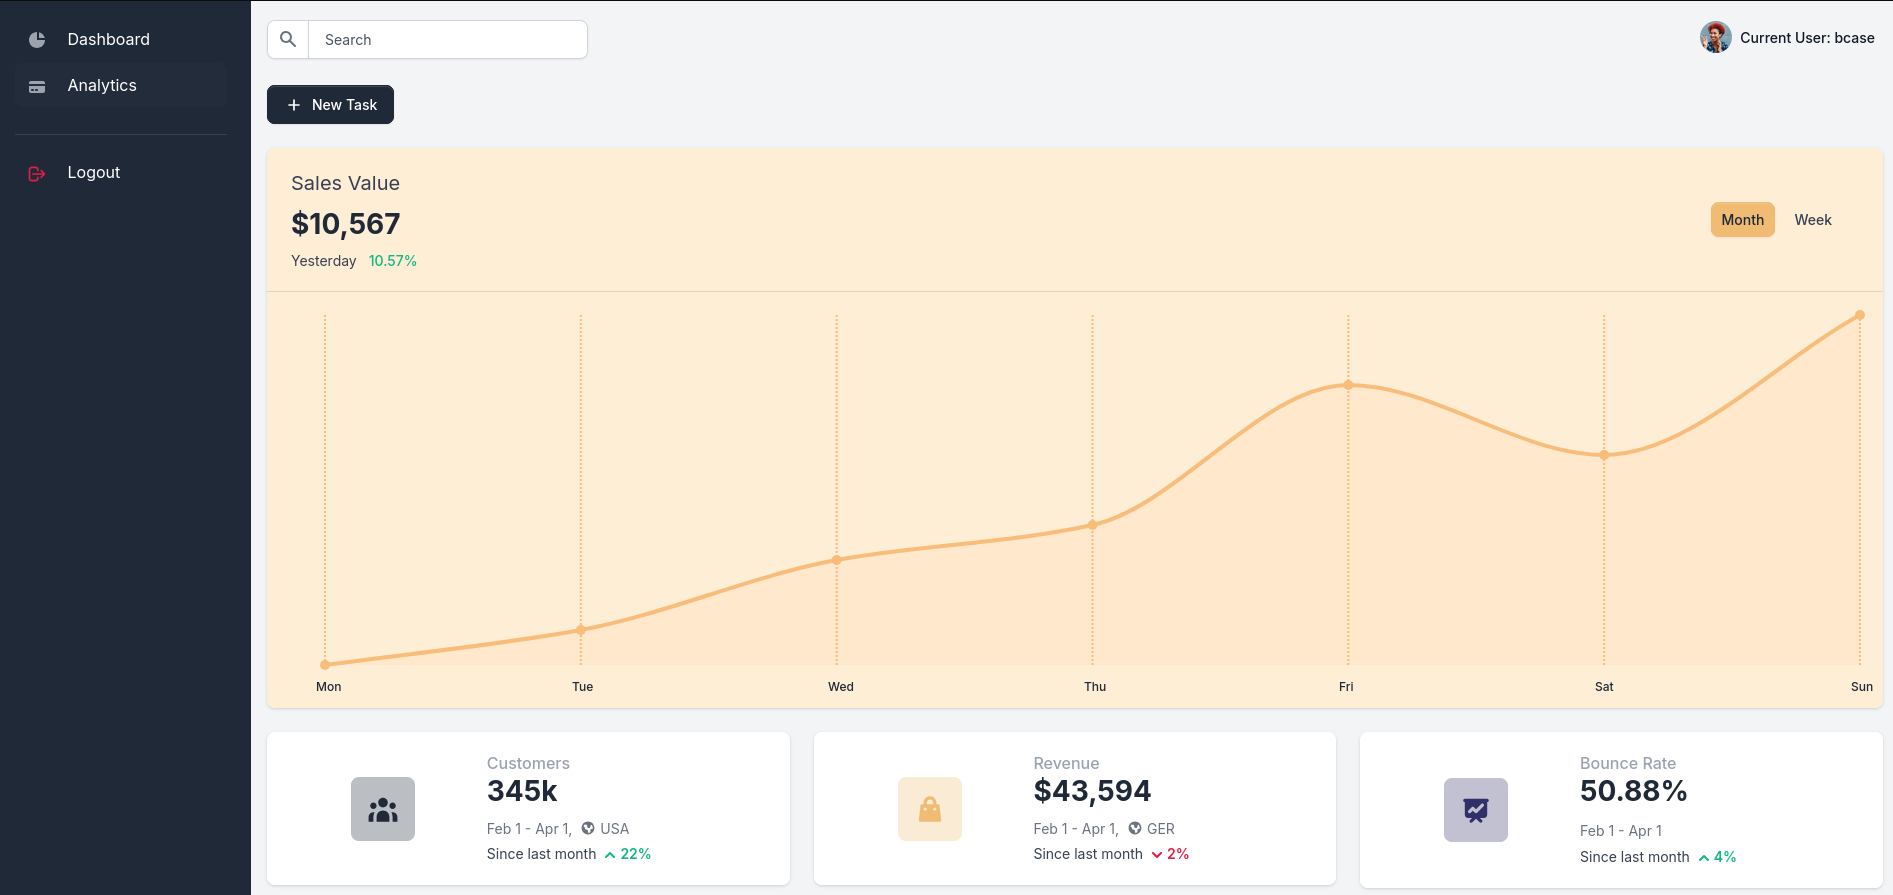Click the Dashboard pie chart icon
The width and height of the screenshot is (1893, 895).
click(x=37, y=40)
